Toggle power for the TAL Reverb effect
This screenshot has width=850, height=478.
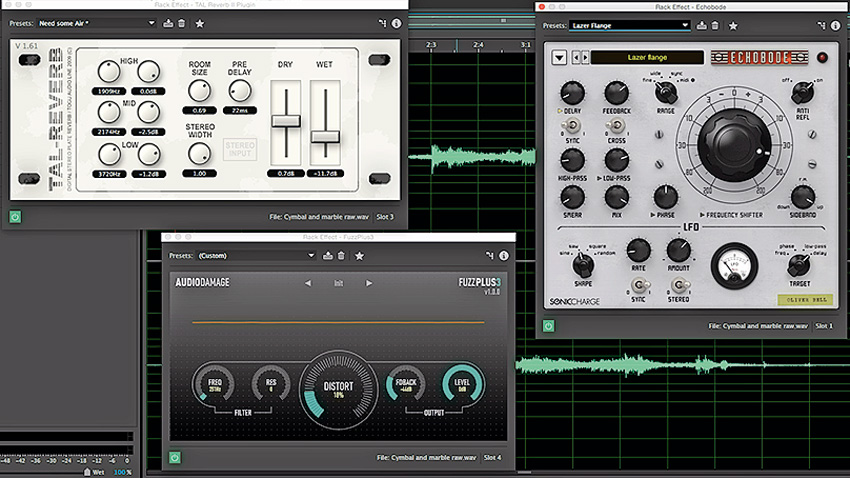click(16, 216)
